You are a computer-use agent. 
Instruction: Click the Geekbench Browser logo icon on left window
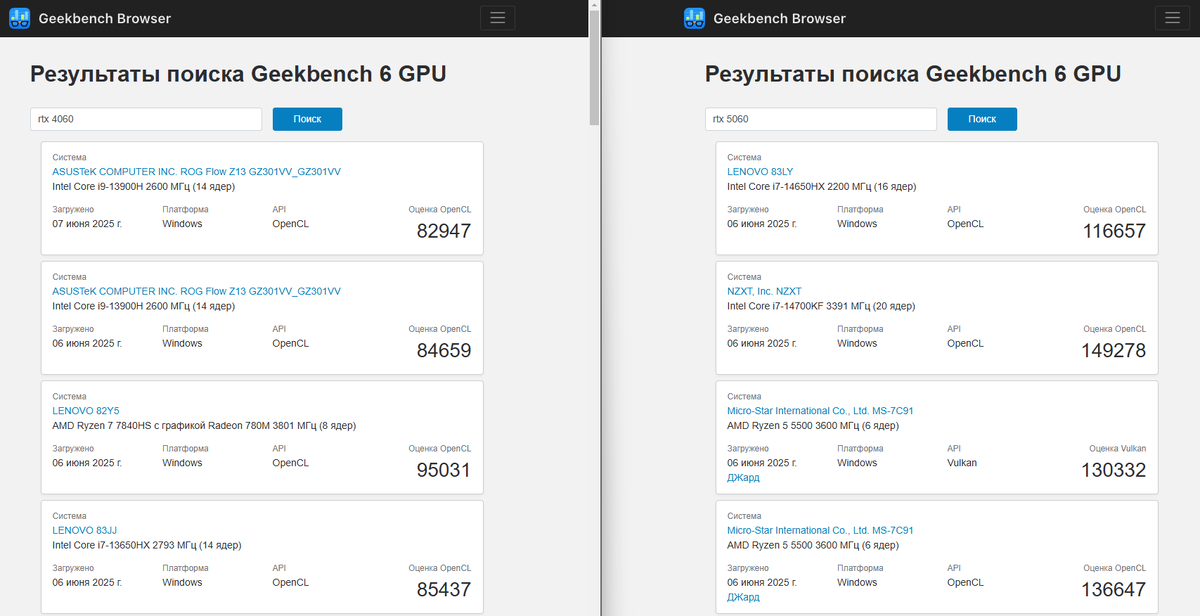(x=19, y=17)
